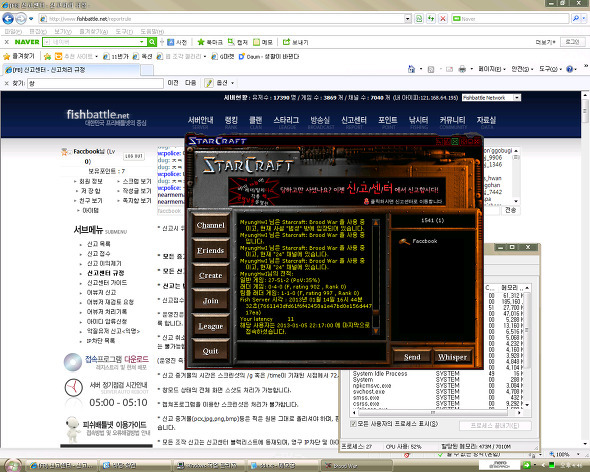This screenshot has width=590, height=472.
Task: Stop loading with the red X icon
Action: (443, 18)
